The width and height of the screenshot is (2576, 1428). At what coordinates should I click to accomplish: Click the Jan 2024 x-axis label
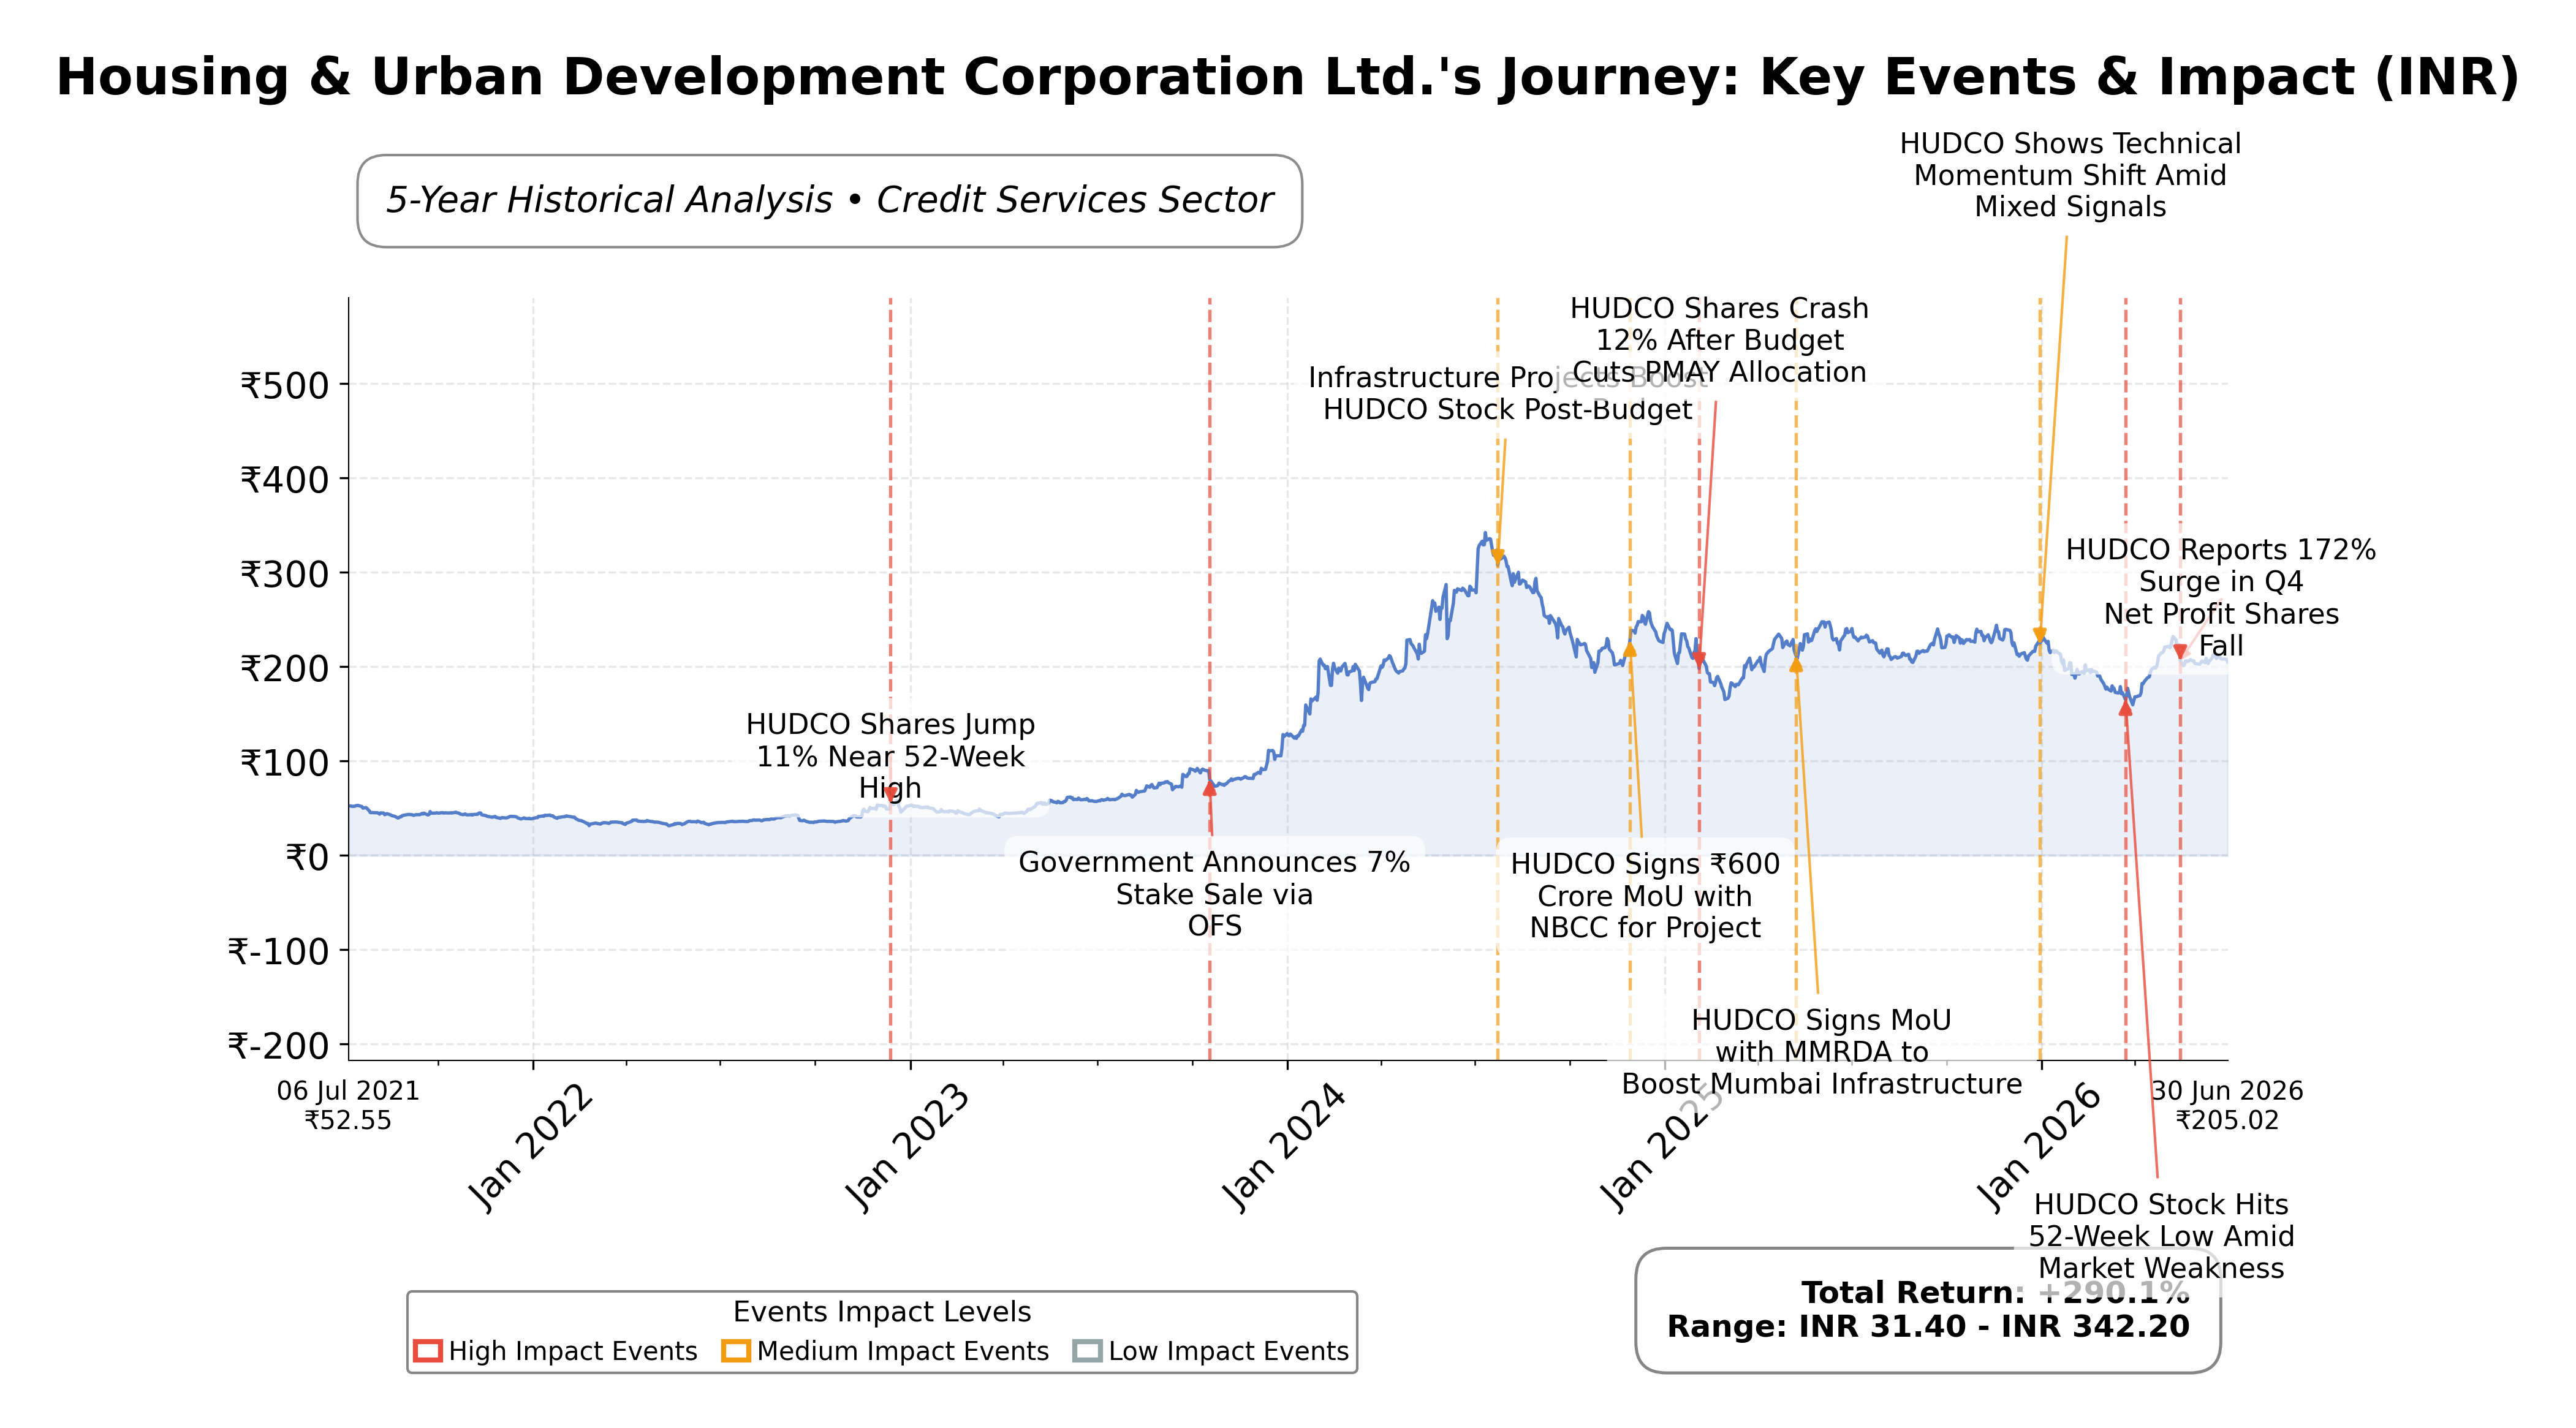click(1284, 1148)
